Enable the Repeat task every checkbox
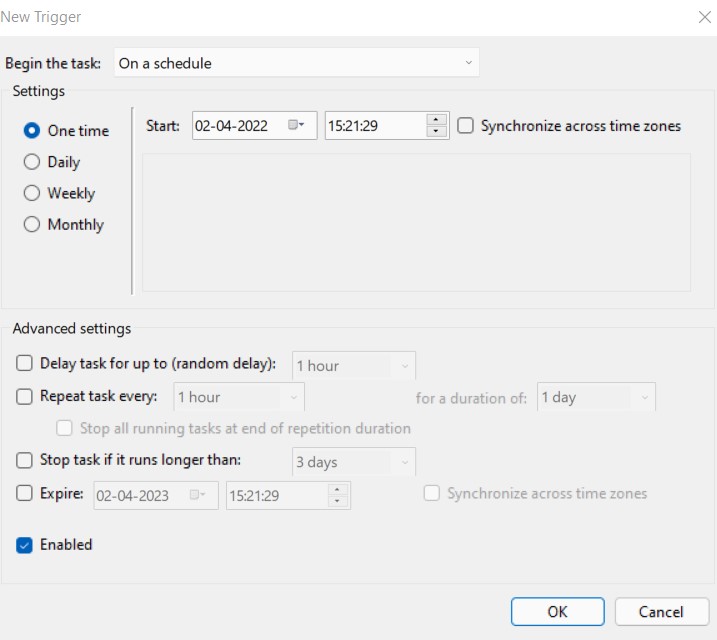717x640 pixels. click(x=25, y=397)
